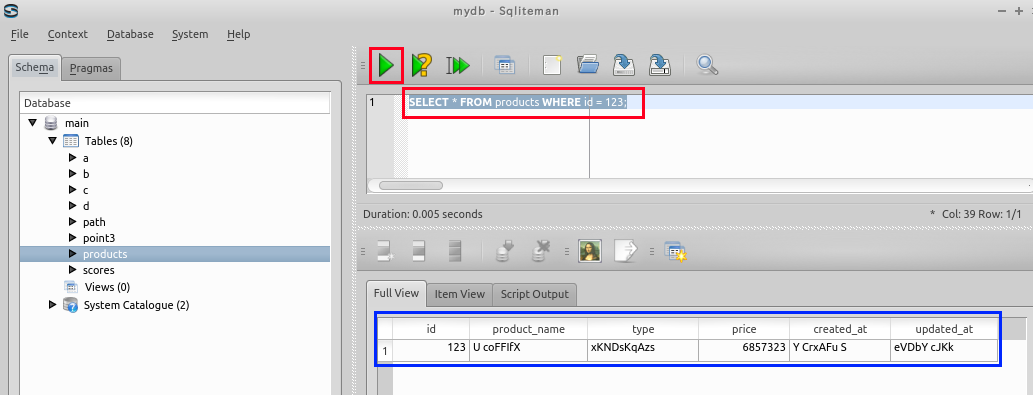Create a new SQL script file
Image resolution: width=1033 pixels, height=395 pixels.
[x=552, y=65]
